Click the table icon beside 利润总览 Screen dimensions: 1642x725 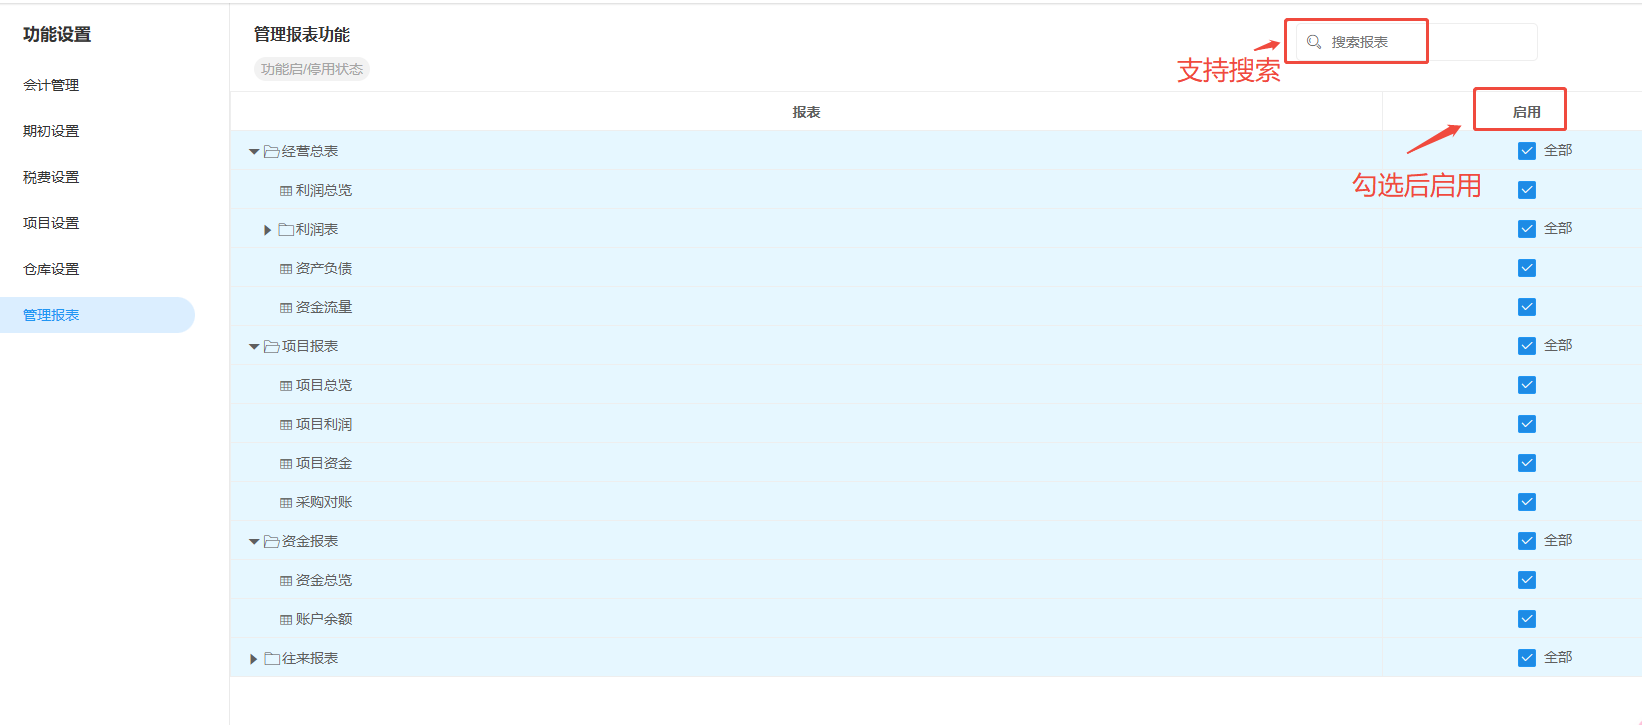(286, 191)
